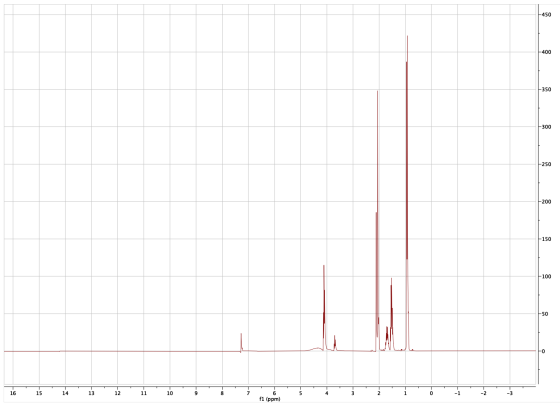Image resolution: width=560 pixels, height=407 pixels.
Task: Click the small solvent peak near 7.26 ppm
Action: coord(241,342)
